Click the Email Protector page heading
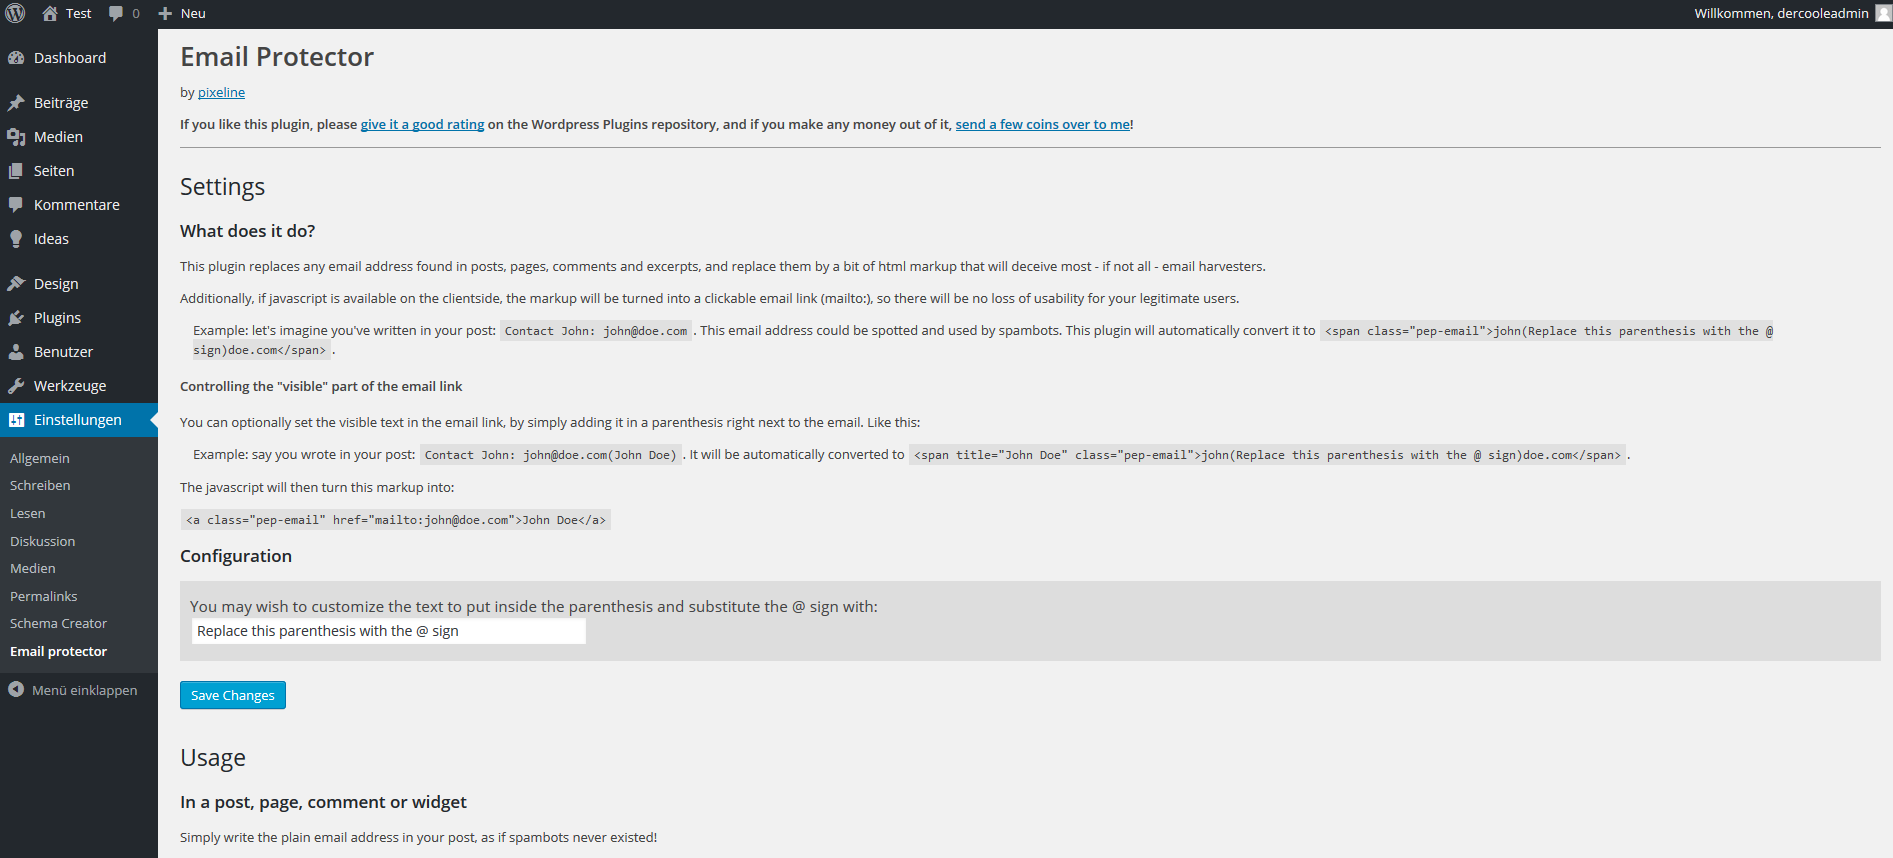 [x=277, y=57]
